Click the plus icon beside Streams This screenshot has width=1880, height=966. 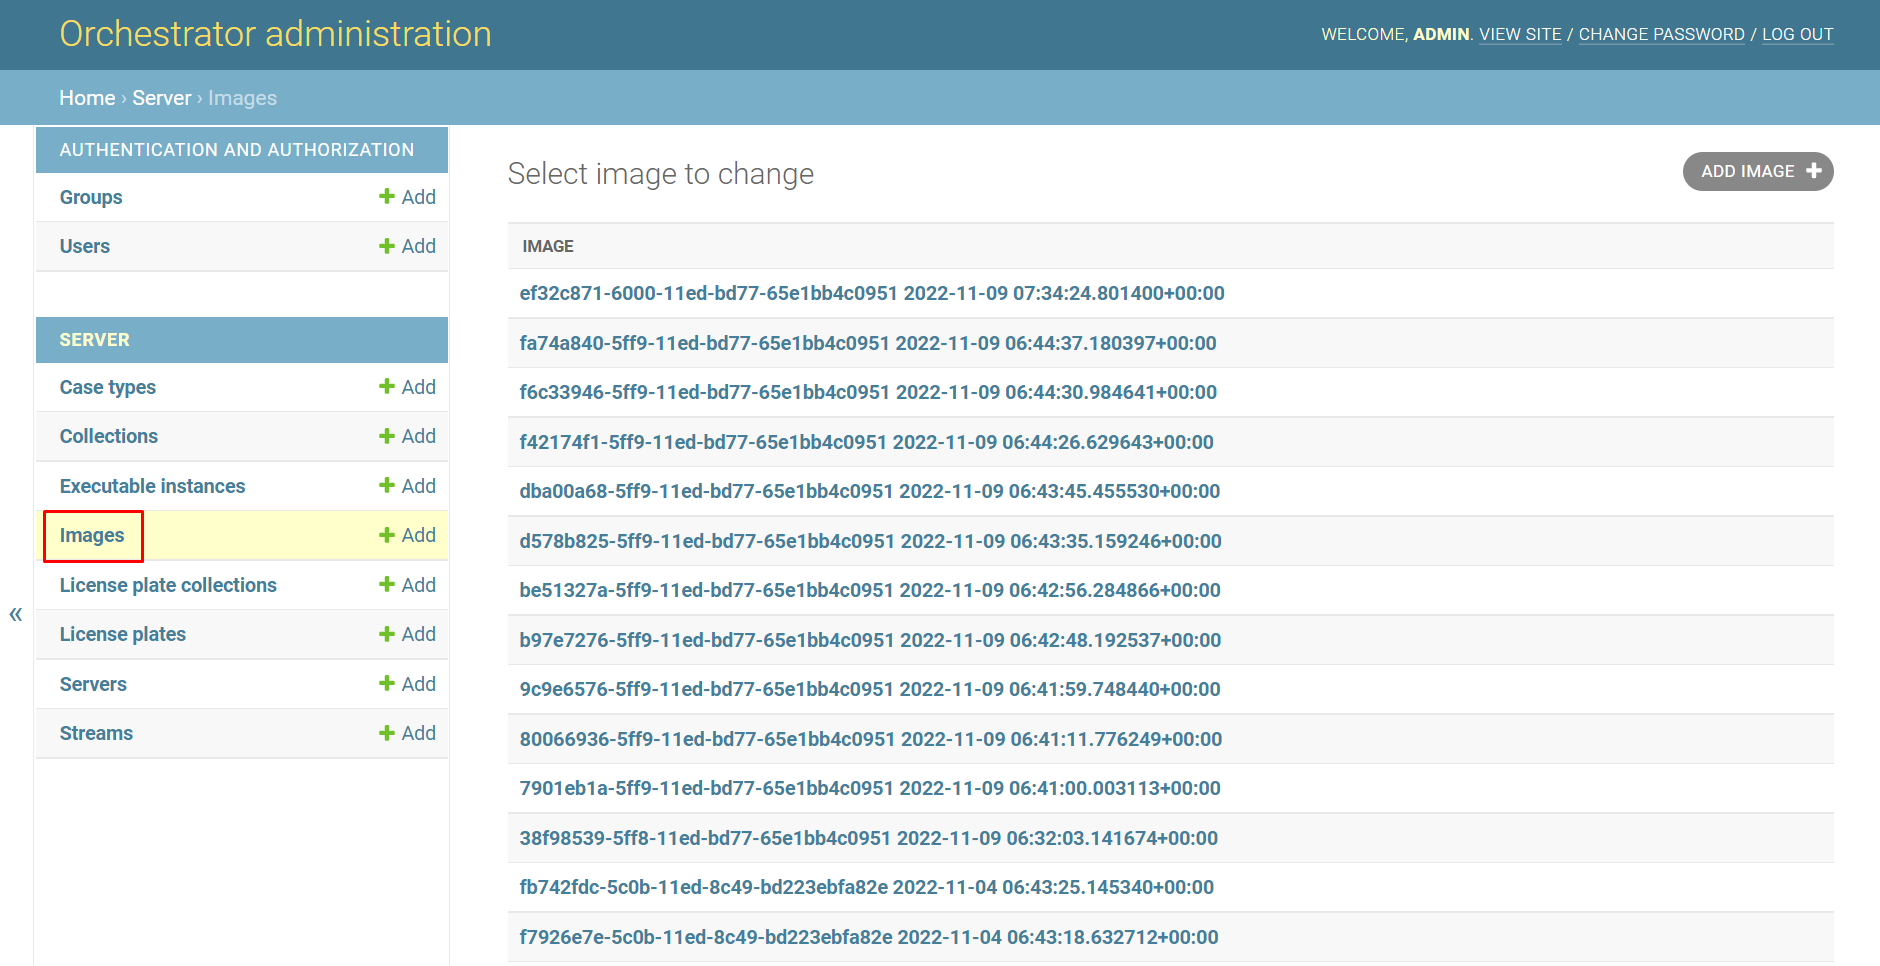pyautogui.click(x=387, y=733)
